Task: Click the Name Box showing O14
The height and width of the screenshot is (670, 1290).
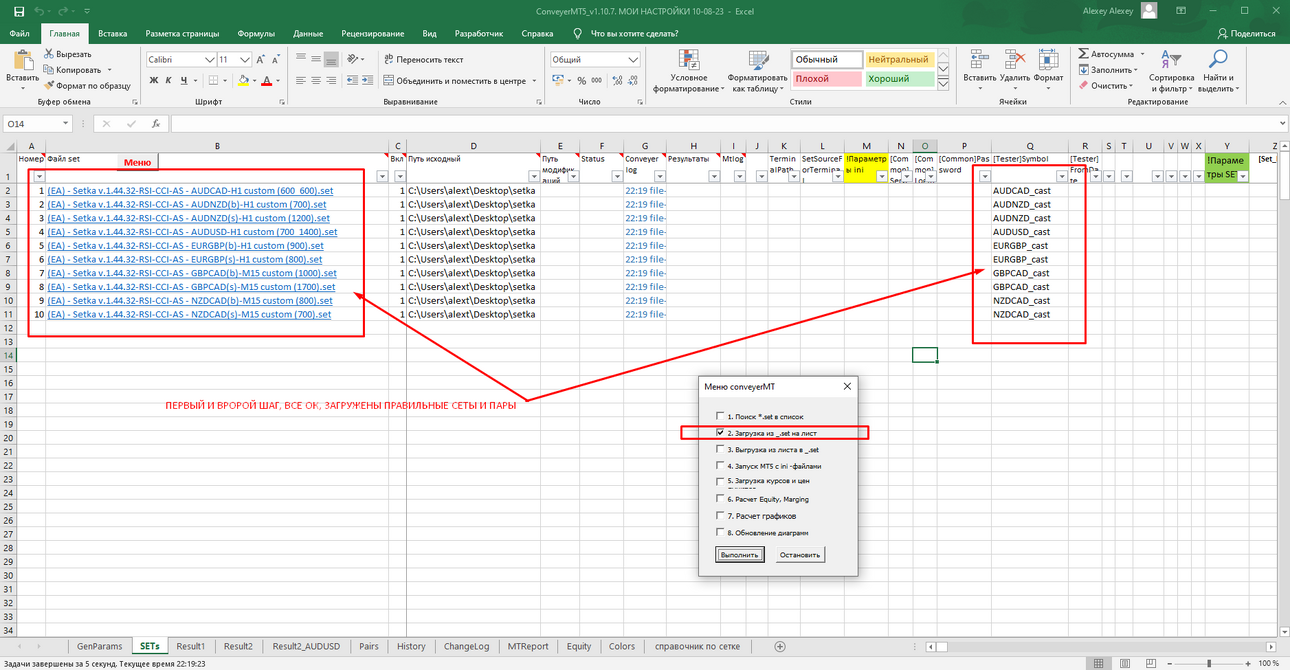Action: tap(37, 124)
